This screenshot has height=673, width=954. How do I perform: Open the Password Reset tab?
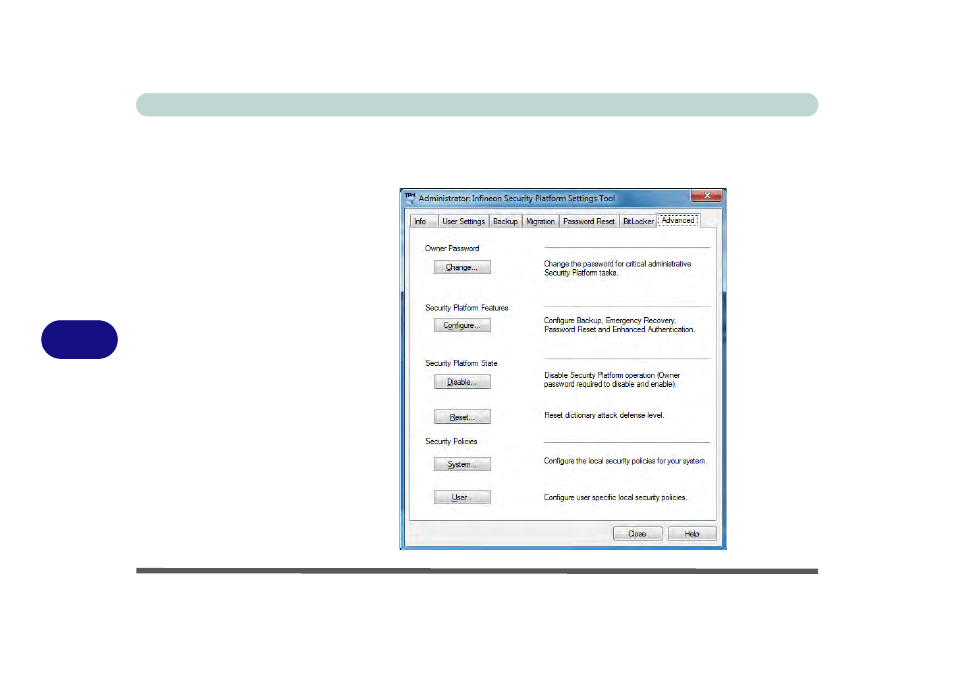click(589, 221)
